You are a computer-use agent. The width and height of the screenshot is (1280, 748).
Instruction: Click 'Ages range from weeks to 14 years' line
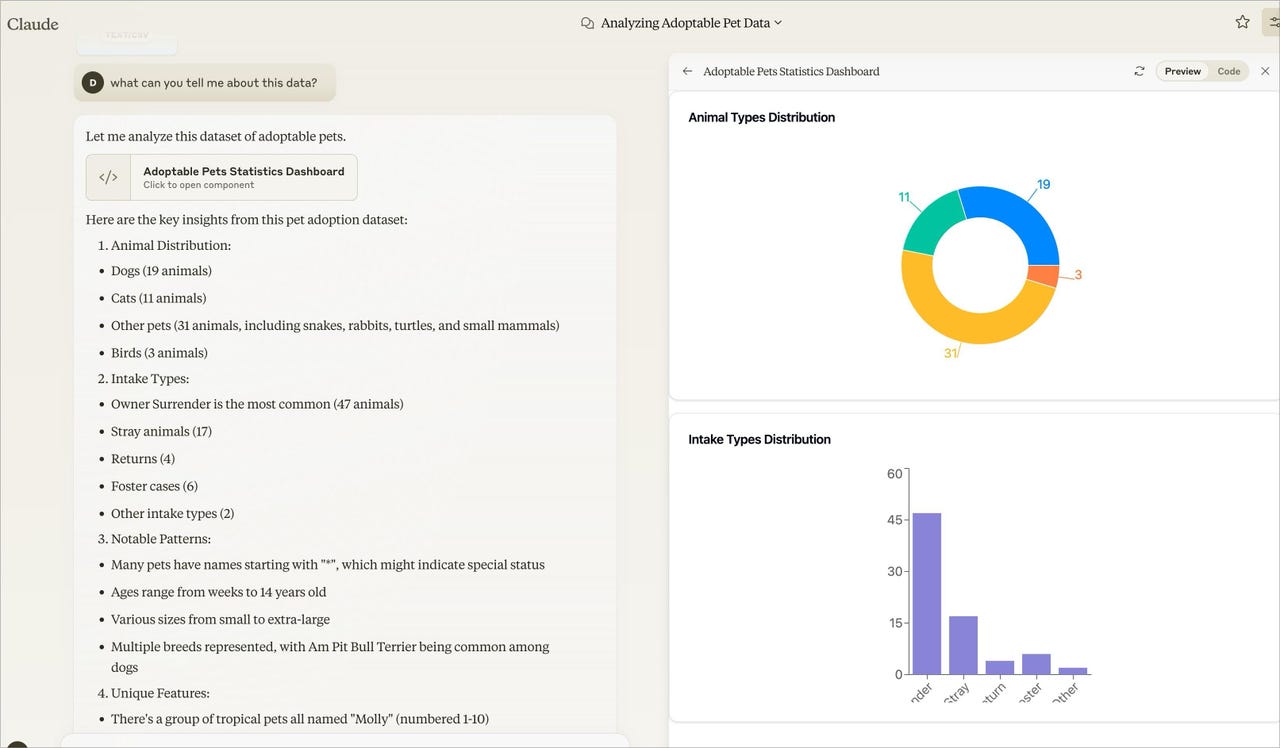tap(218, 592)
